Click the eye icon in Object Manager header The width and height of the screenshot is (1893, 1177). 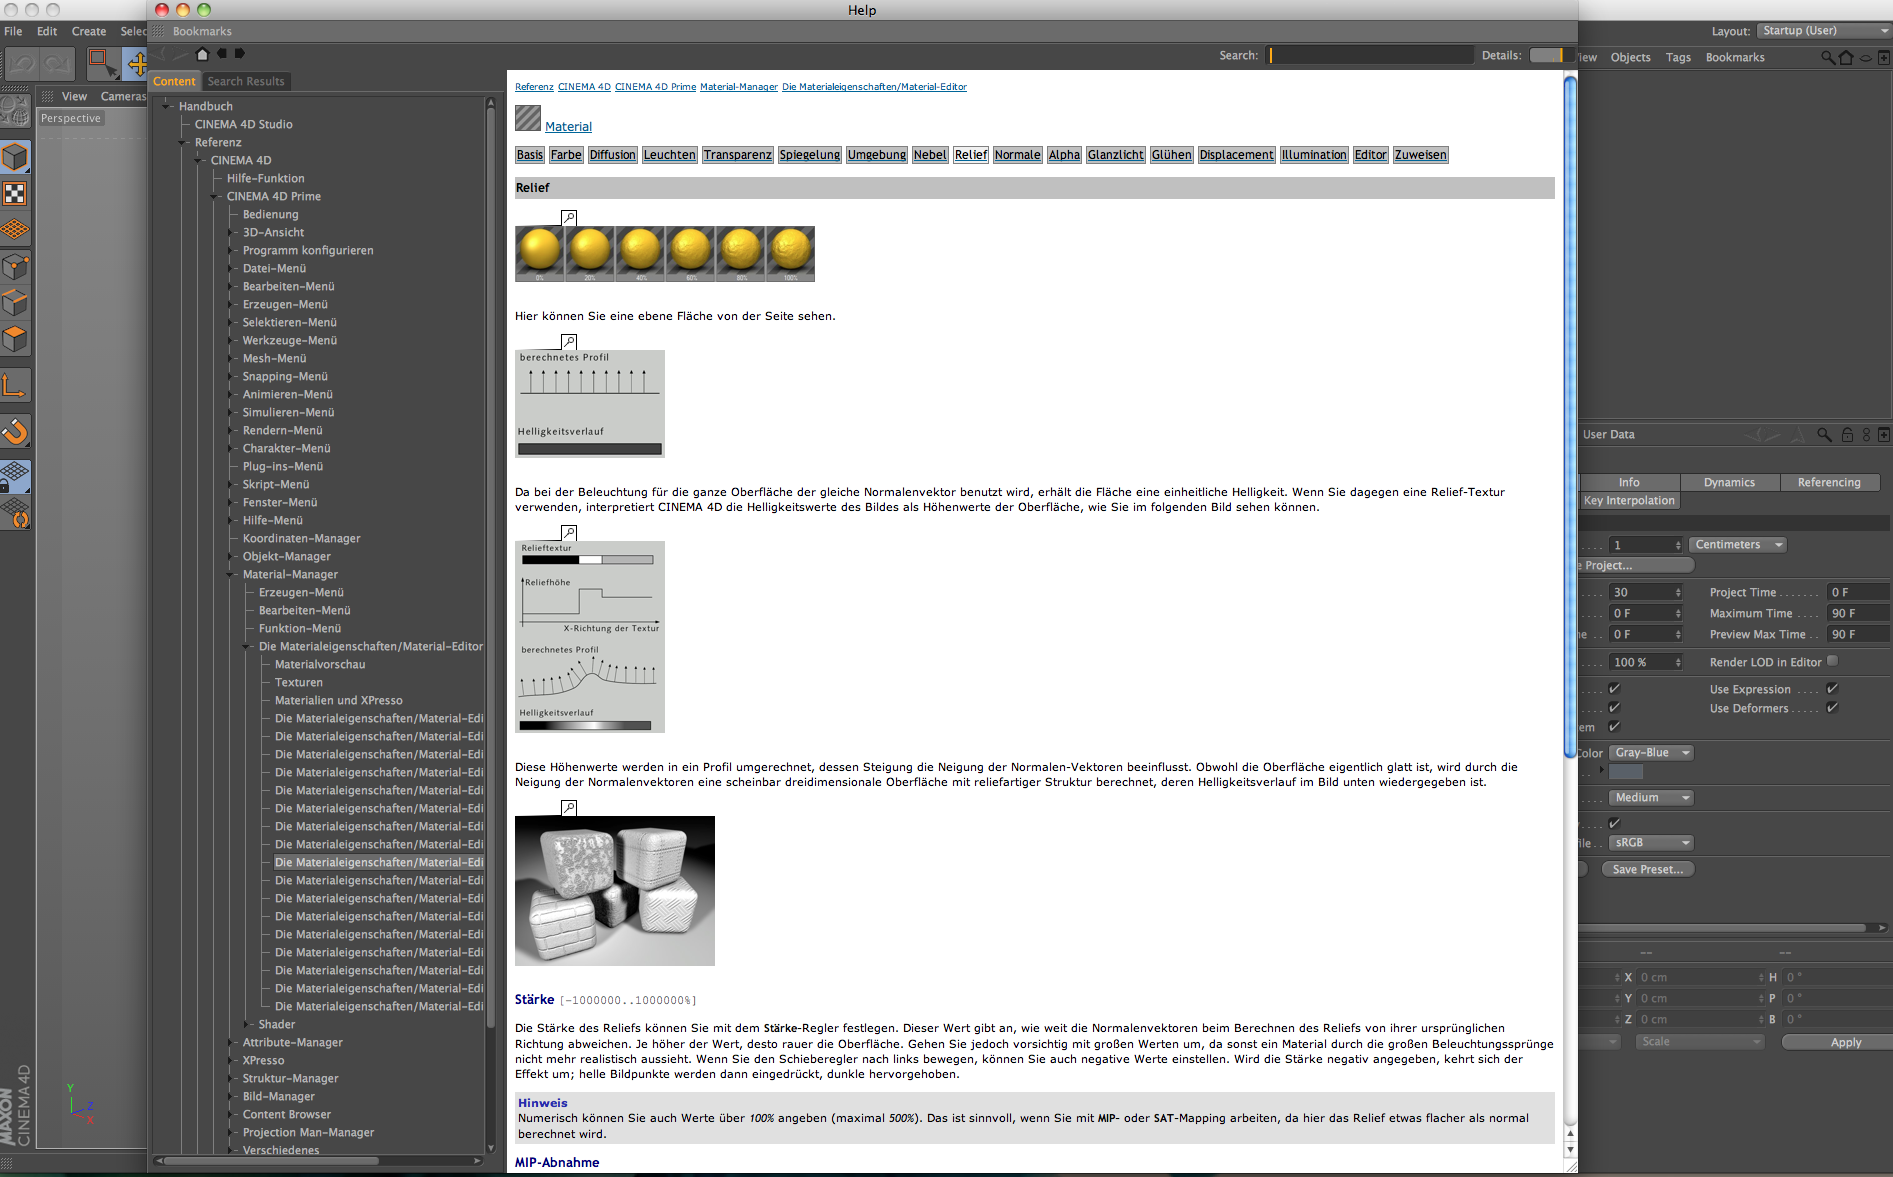(x=1865, y=57)
